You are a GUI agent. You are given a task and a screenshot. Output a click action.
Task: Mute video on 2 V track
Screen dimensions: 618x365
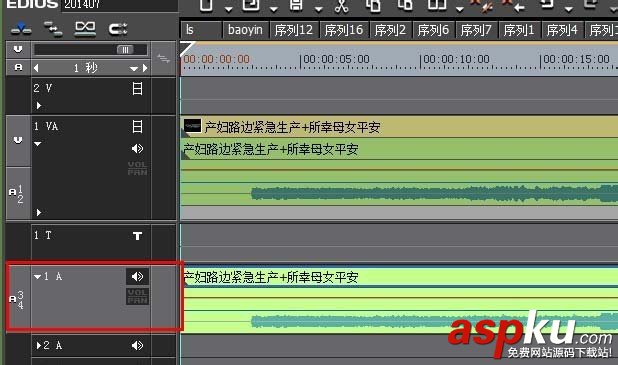tap(137, 88)
